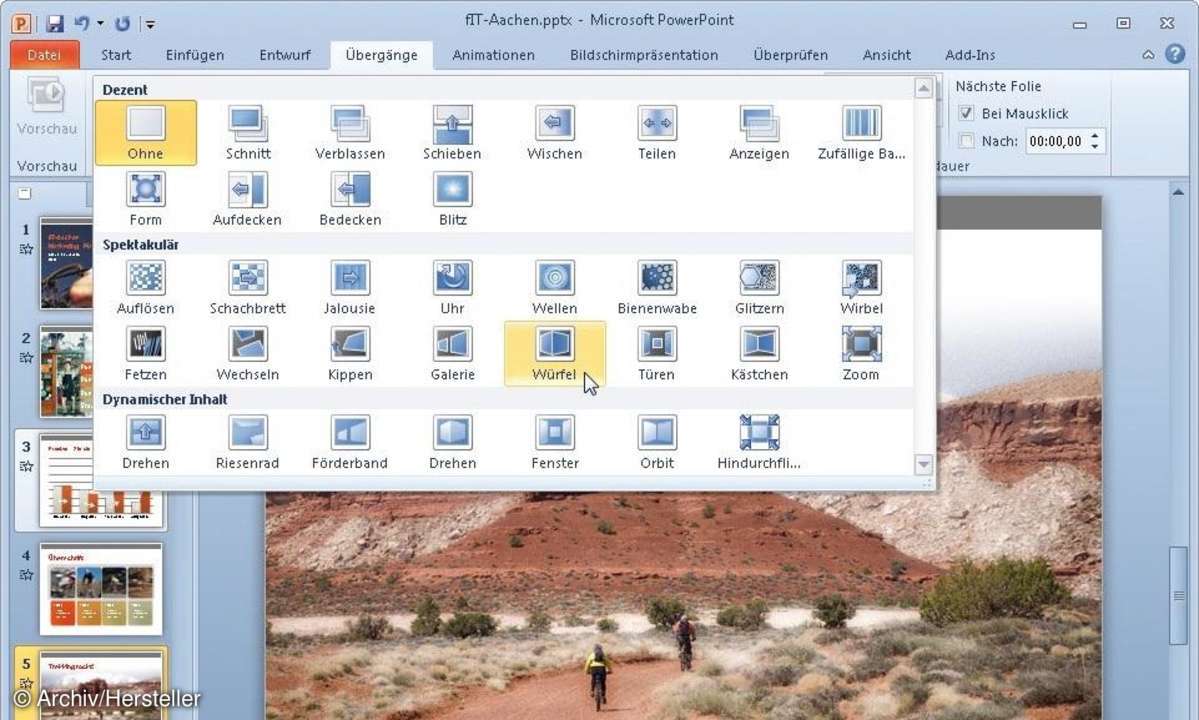1199x720 pixels.
Task: Choose the Verblassen transition
Action: pos(350,133)
